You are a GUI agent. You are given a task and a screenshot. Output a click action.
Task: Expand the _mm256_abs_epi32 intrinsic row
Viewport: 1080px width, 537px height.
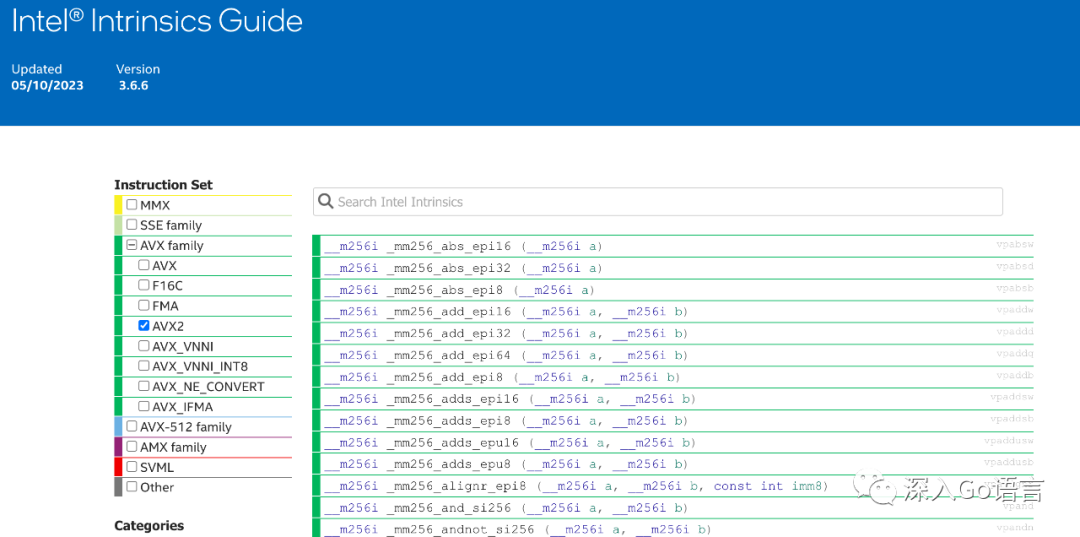673,268
